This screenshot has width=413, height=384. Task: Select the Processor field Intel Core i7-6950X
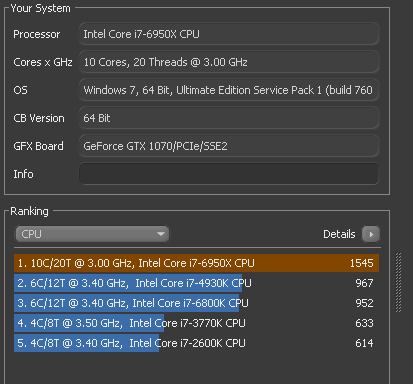pos(229,34)
